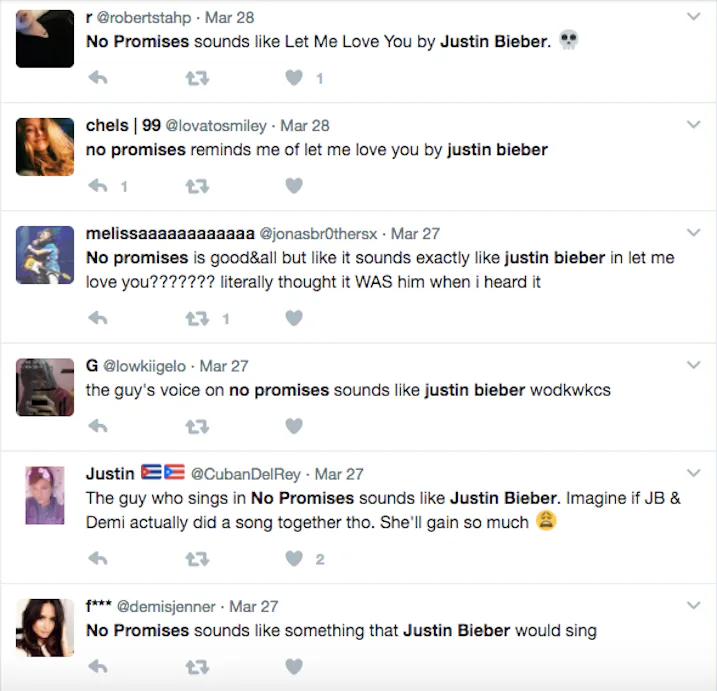The image size is (717, 691).
Task: Like the tweet by @robertstahp
Action: [294, 77]
